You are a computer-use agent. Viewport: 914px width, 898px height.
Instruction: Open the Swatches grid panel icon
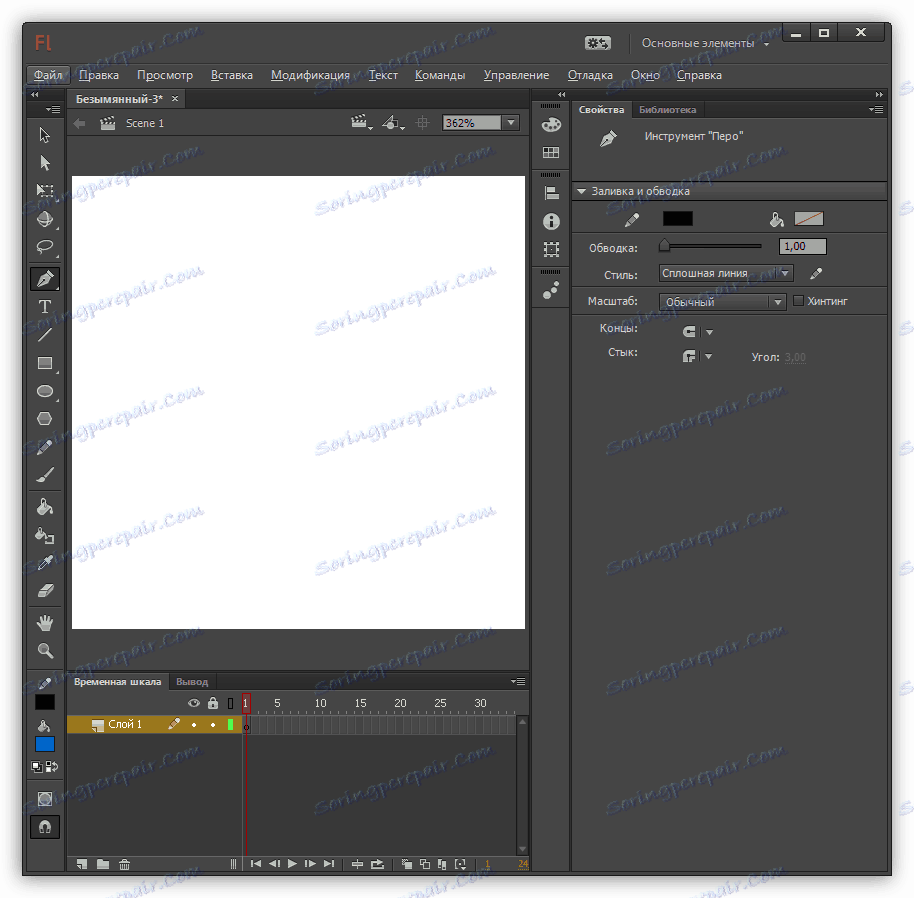click(551, 153)
